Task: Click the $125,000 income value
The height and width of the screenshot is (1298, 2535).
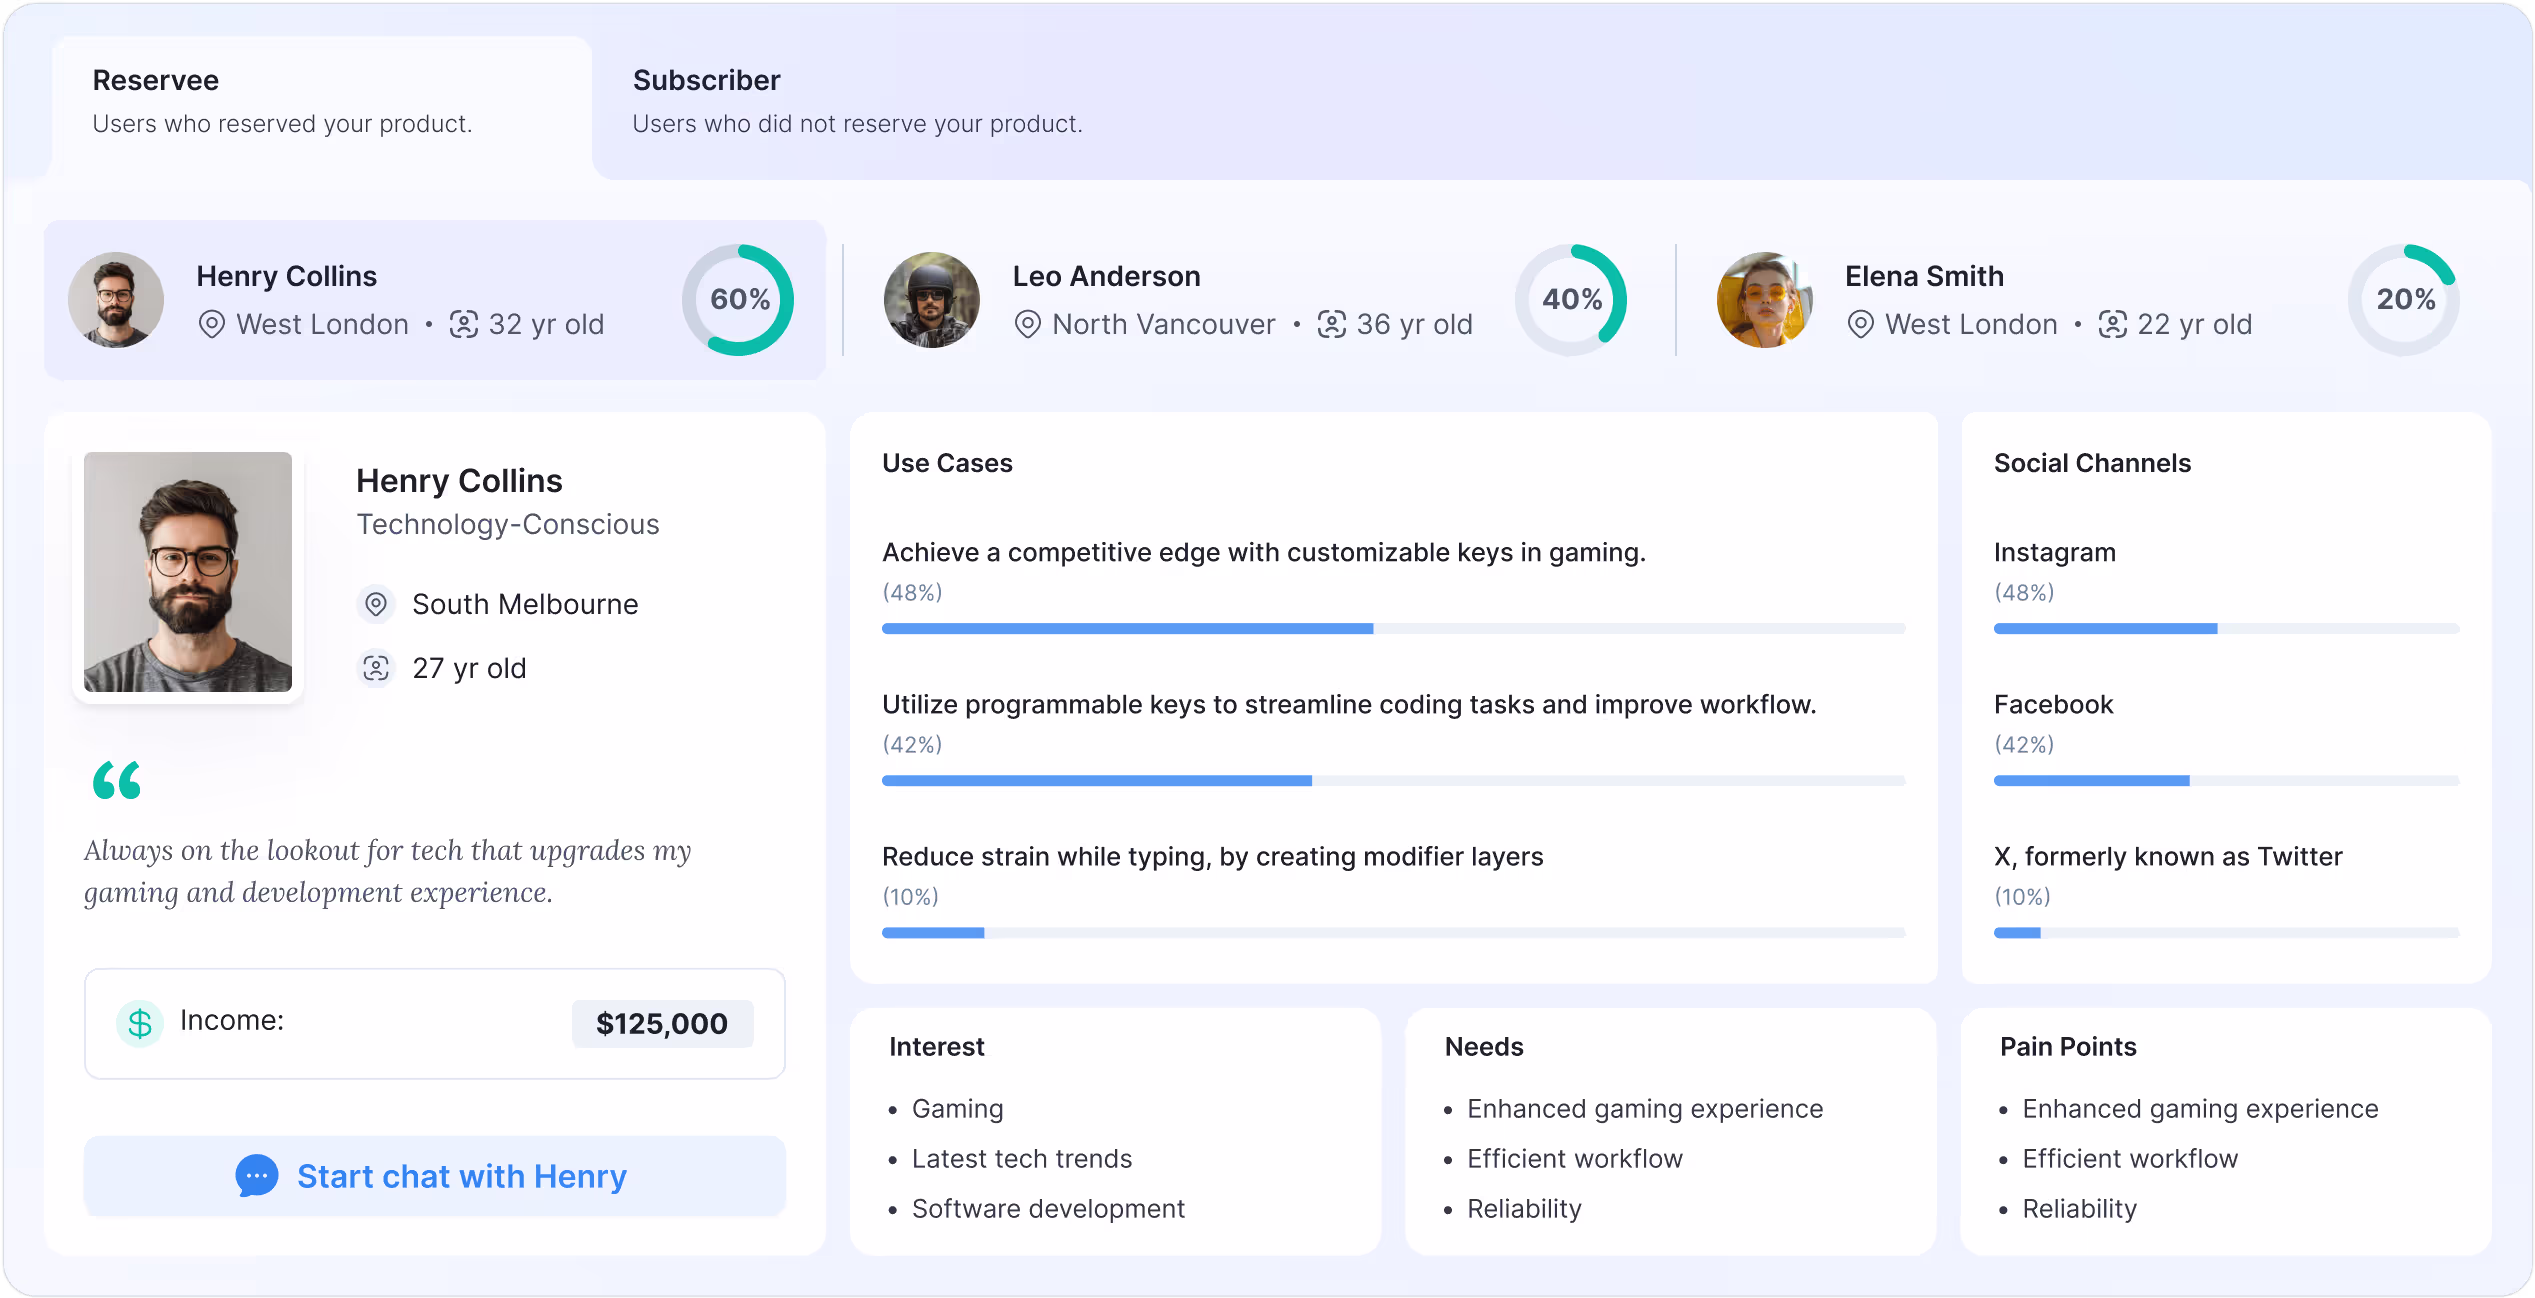Action: pyautogui.click(x=662, y=1024)
